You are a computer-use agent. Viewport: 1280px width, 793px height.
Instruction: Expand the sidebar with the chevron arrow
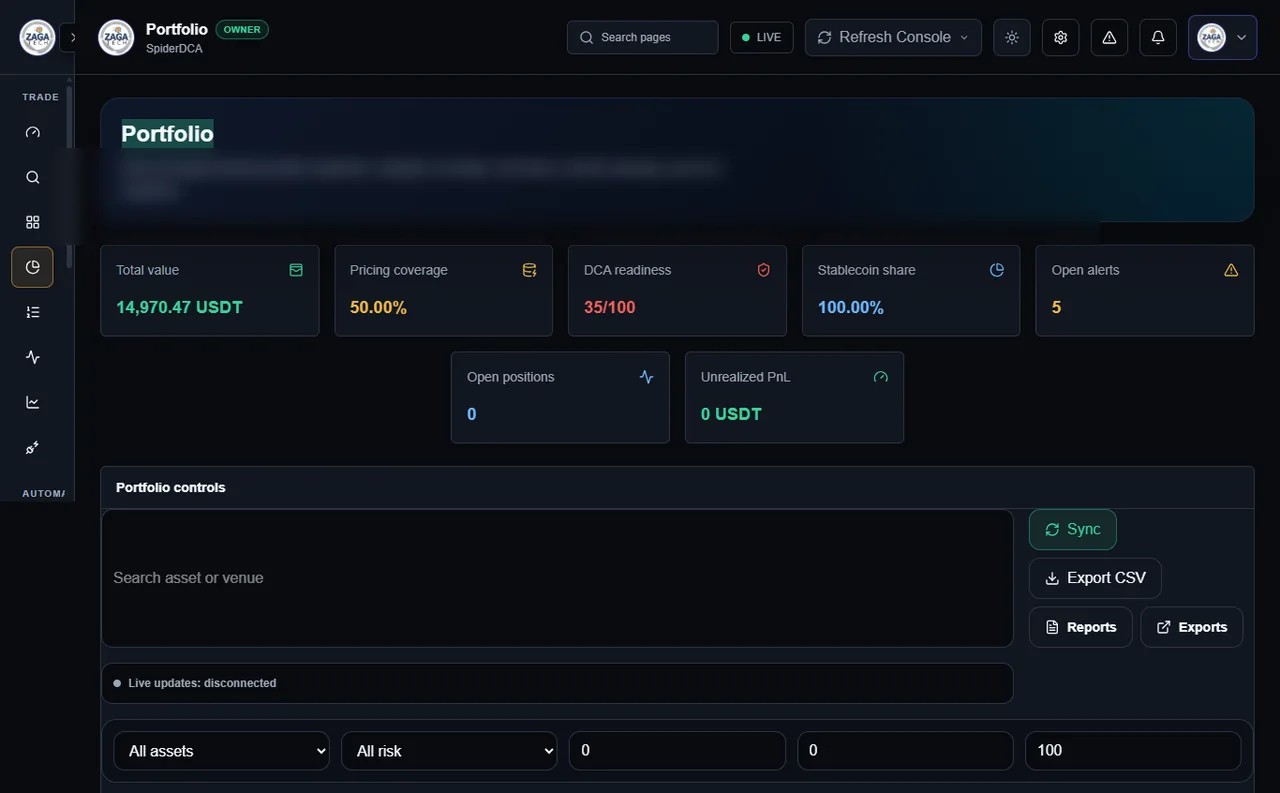click(x=72, y=38)
